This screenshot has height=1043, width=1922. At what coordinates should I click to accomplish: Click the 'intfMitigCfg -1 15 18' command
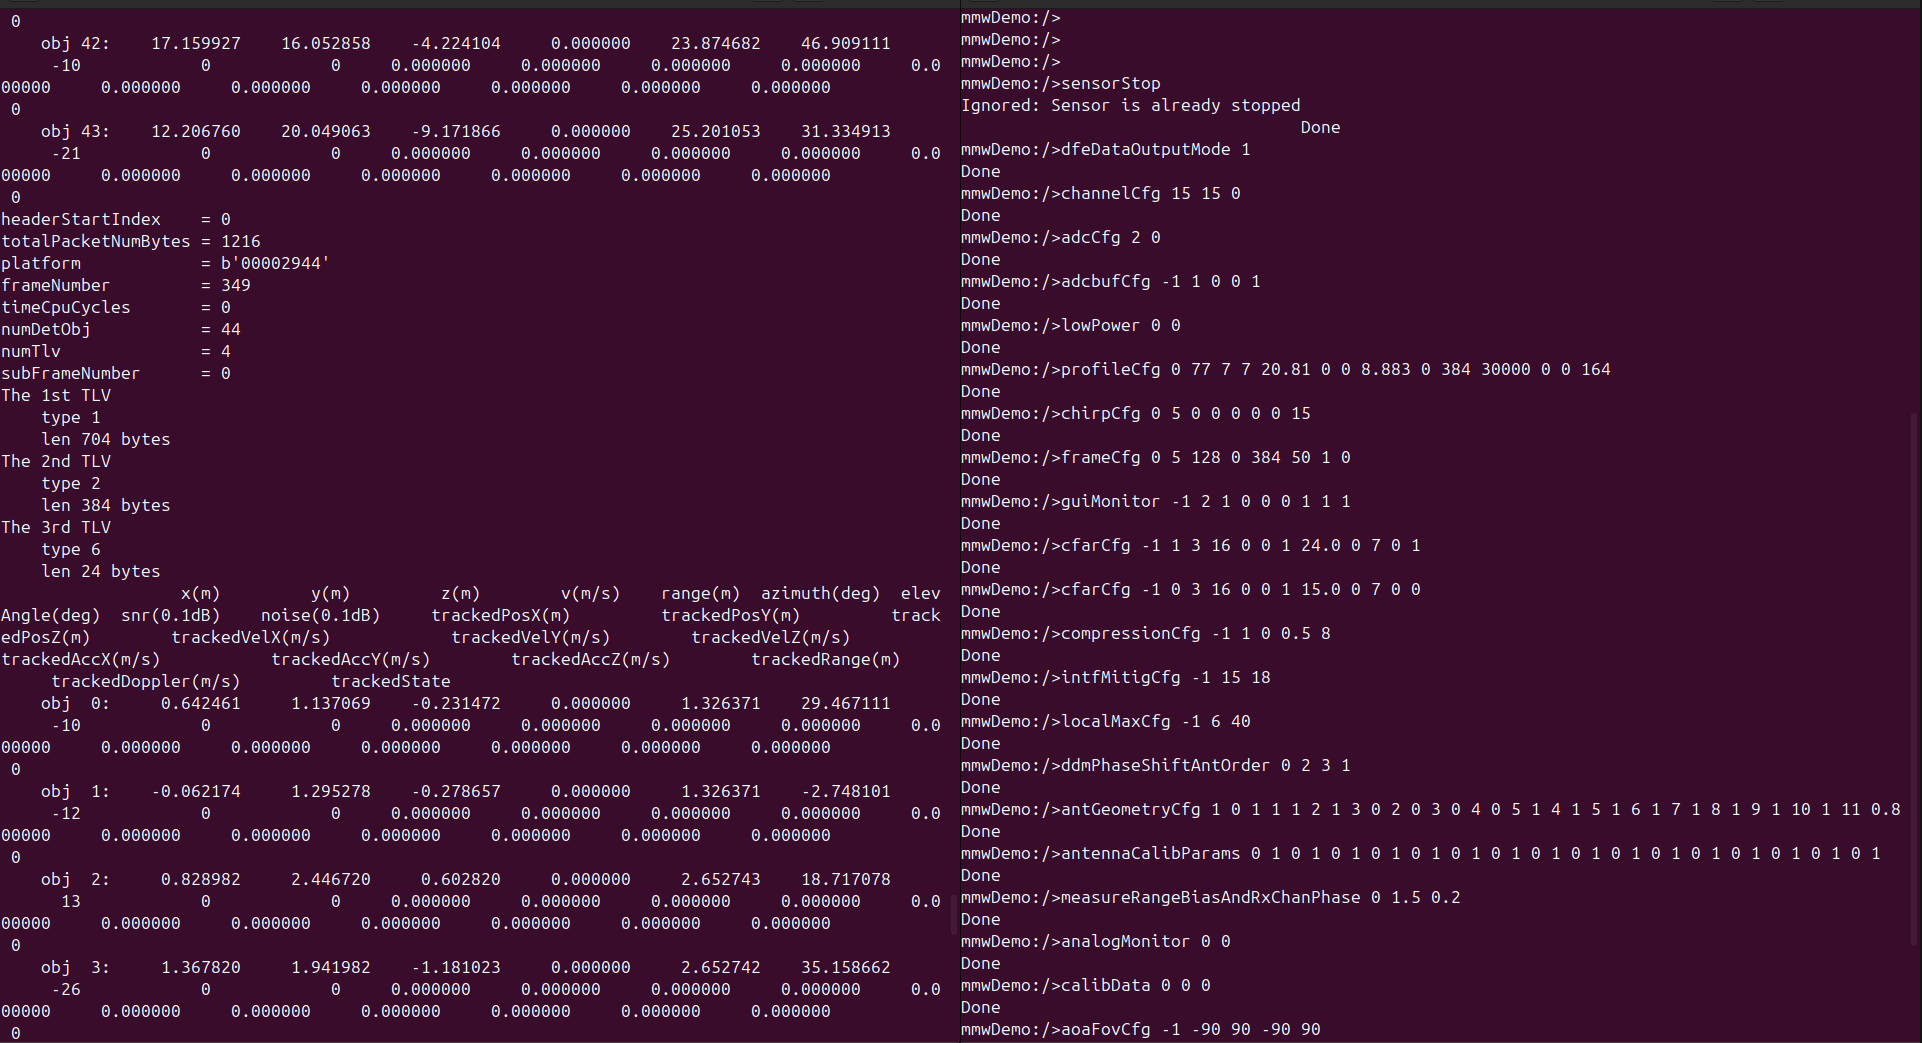point(1116,678)
